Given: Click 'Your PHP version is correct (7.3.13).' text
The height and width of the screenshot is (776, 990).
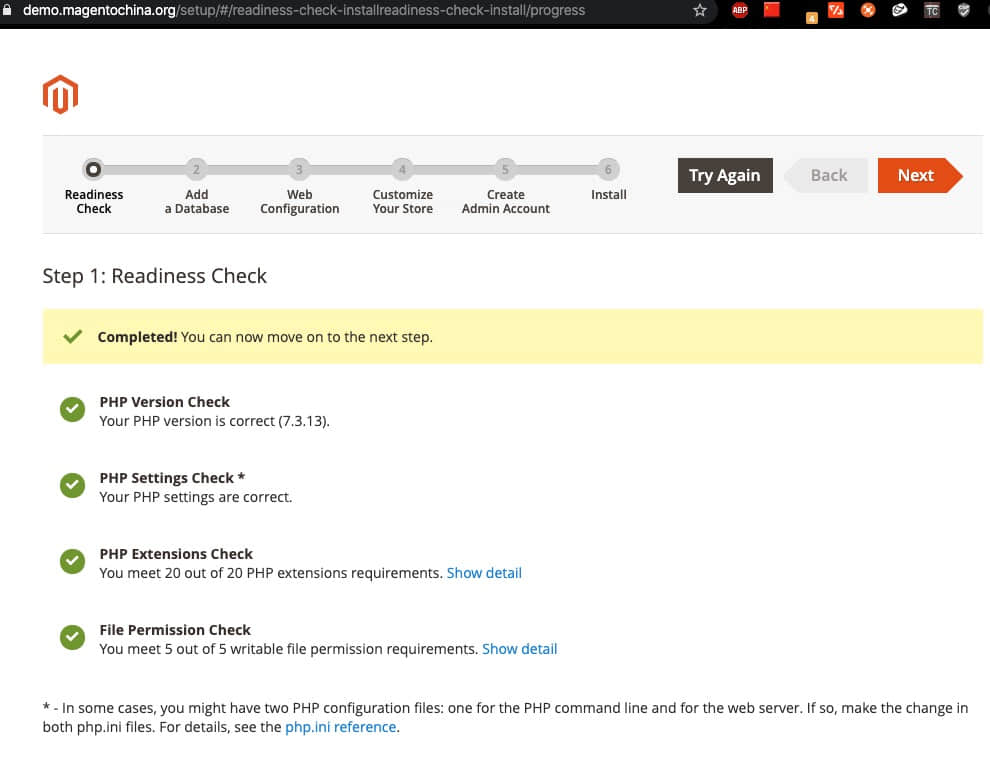Looking at the screenshot, I should pyautogui.click(x=215, y=421).
